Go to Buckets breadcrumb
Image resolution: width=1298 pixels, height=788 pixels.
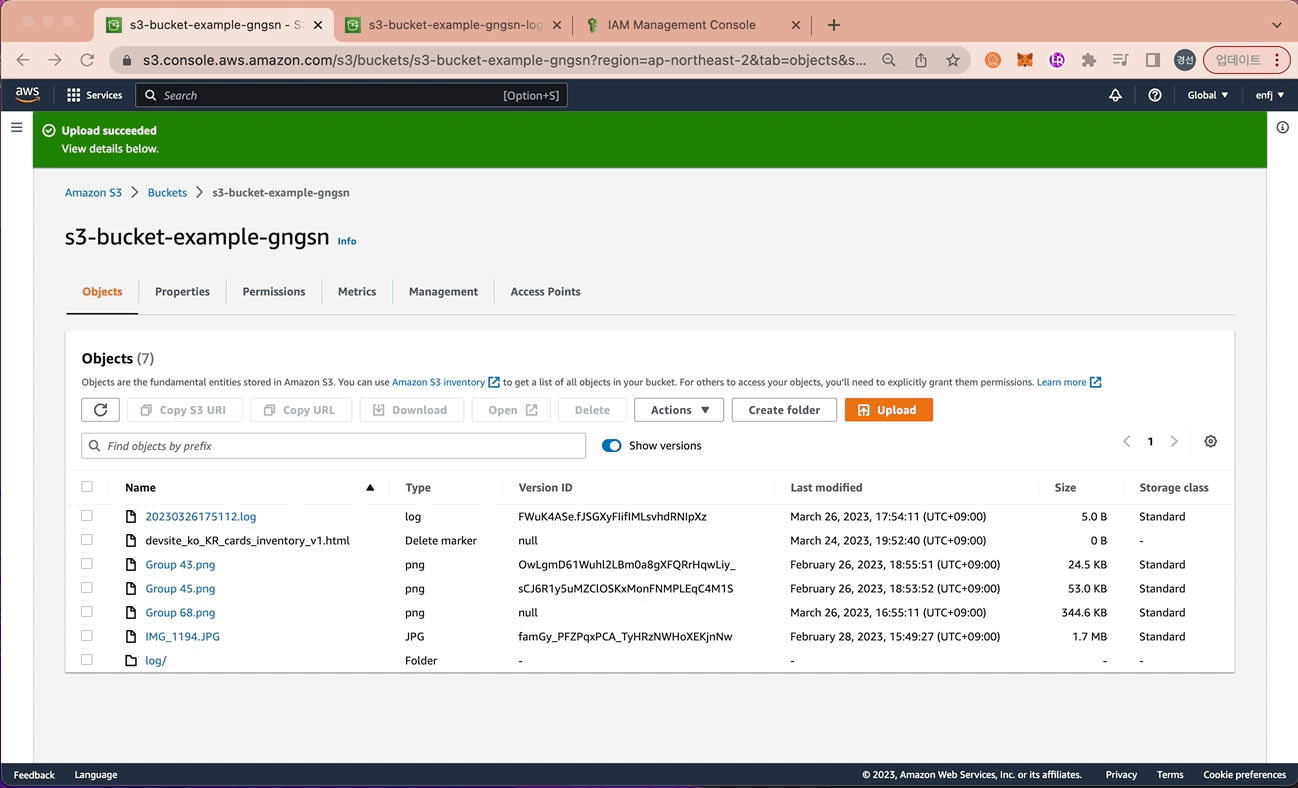click(x=167, y=192)
